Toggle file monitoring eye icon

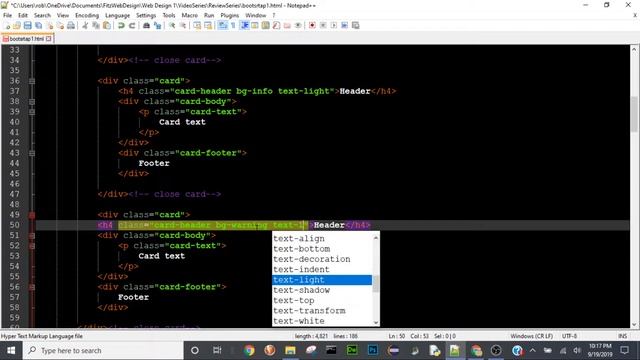coord(298,26)
